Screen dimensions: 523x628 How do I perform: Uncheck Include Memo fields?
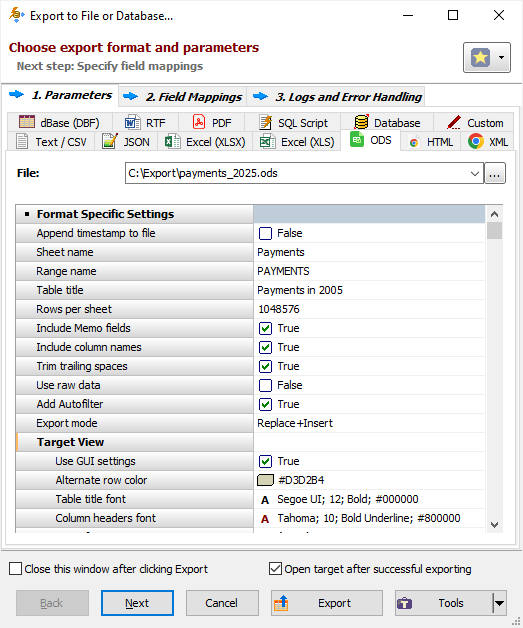point(265,328)
